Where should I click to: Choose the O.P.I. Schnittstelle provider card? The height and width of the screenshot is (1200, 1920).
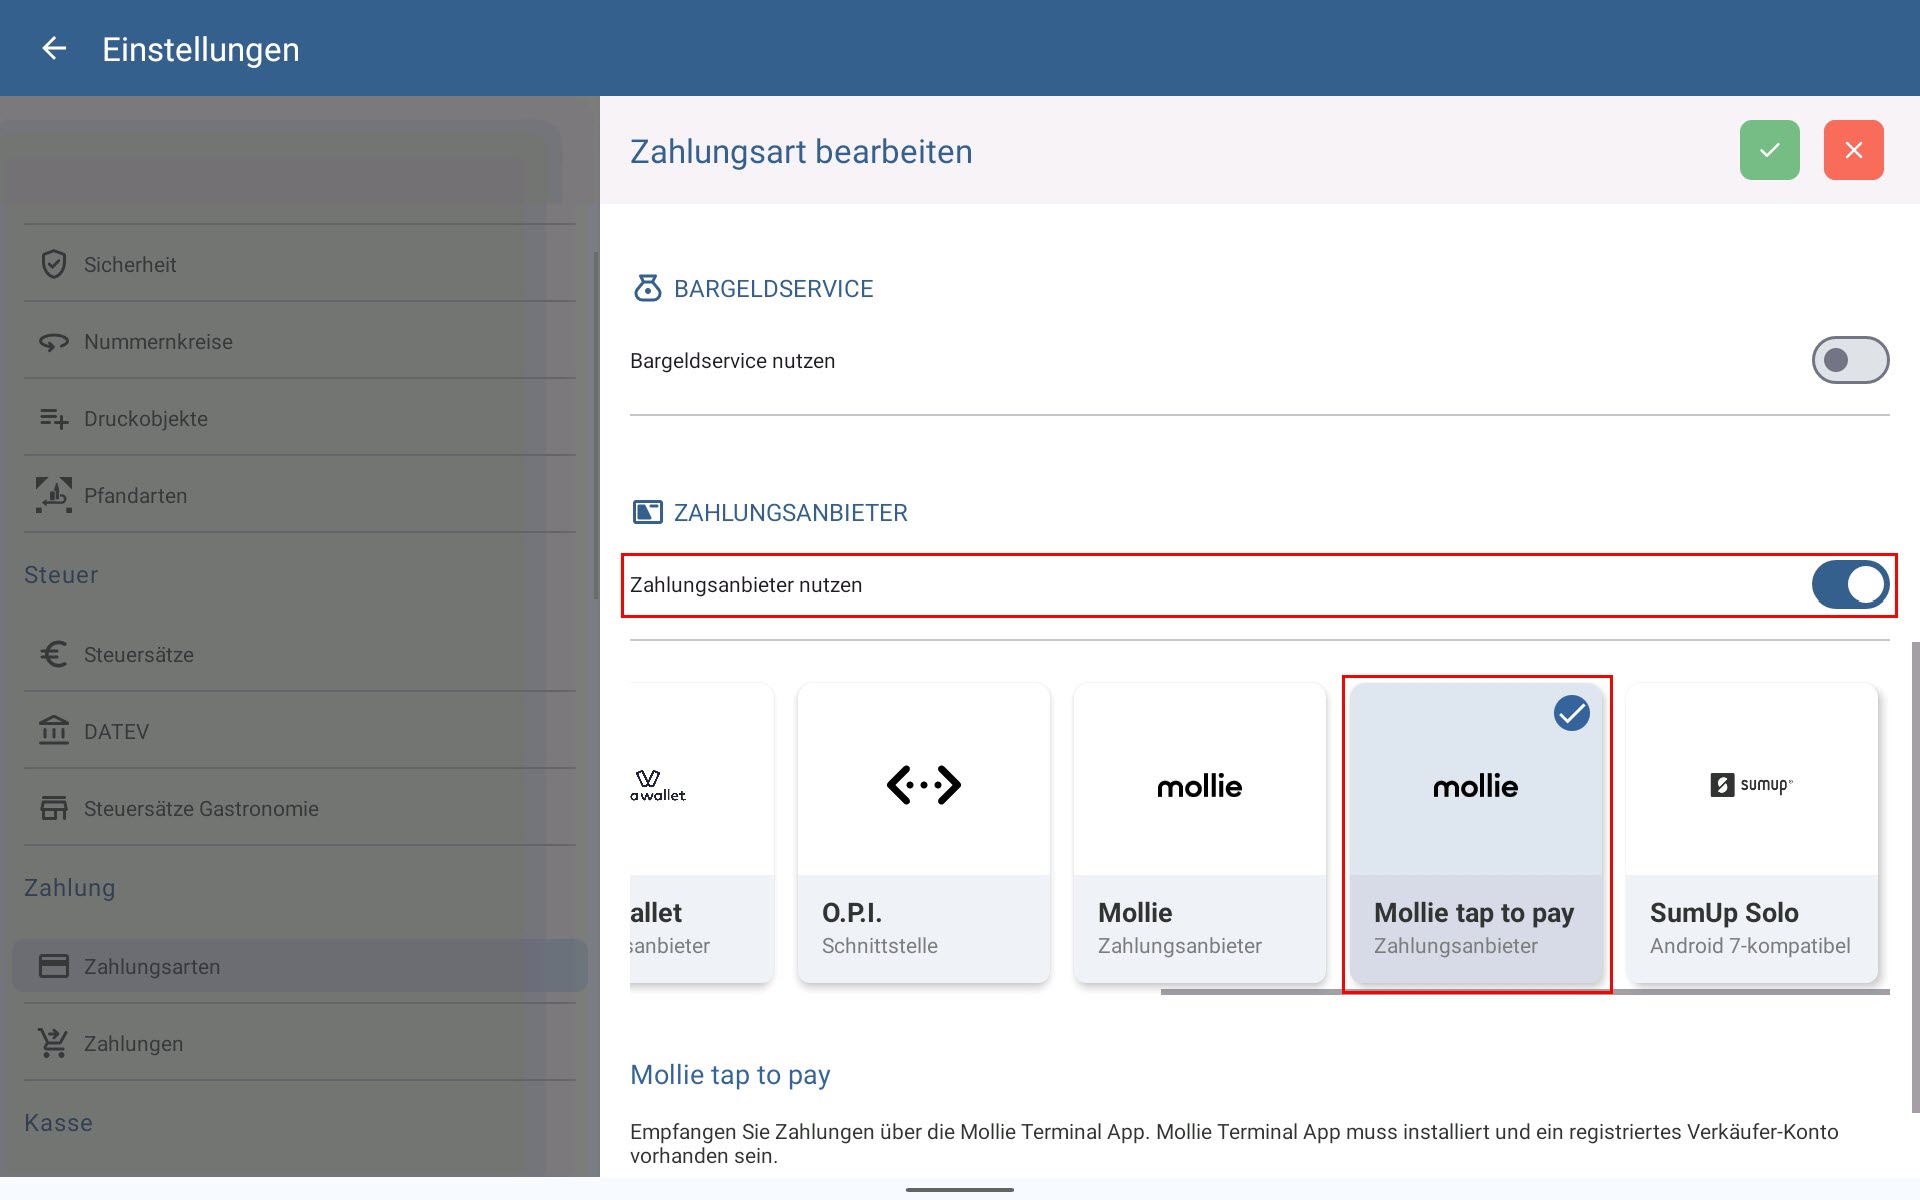coord(924,832)
